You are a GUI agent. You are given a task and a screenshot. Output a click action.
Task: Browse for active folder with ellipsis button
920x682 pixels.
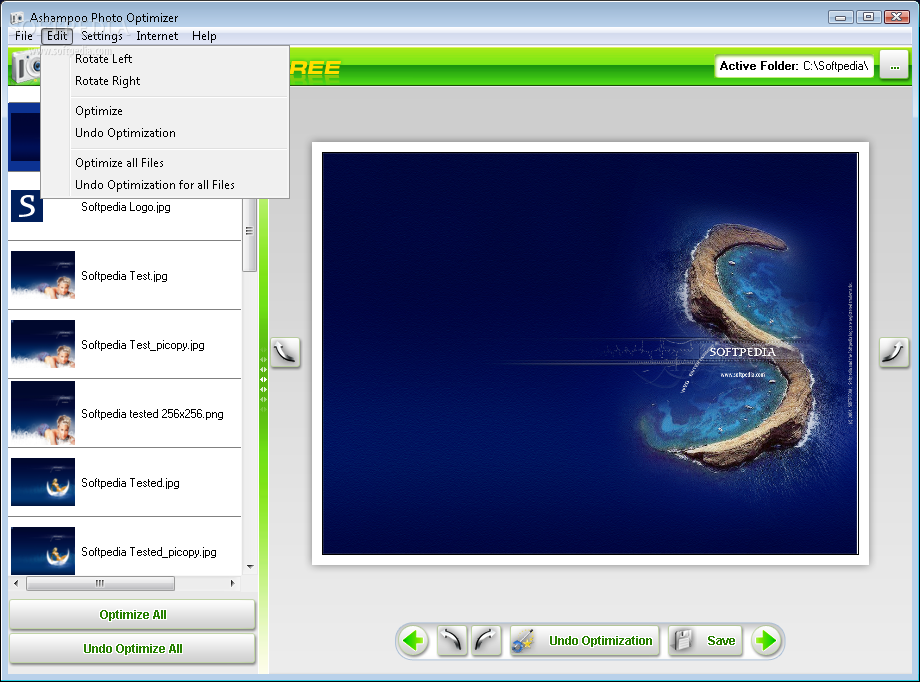(x=894, y=66)
